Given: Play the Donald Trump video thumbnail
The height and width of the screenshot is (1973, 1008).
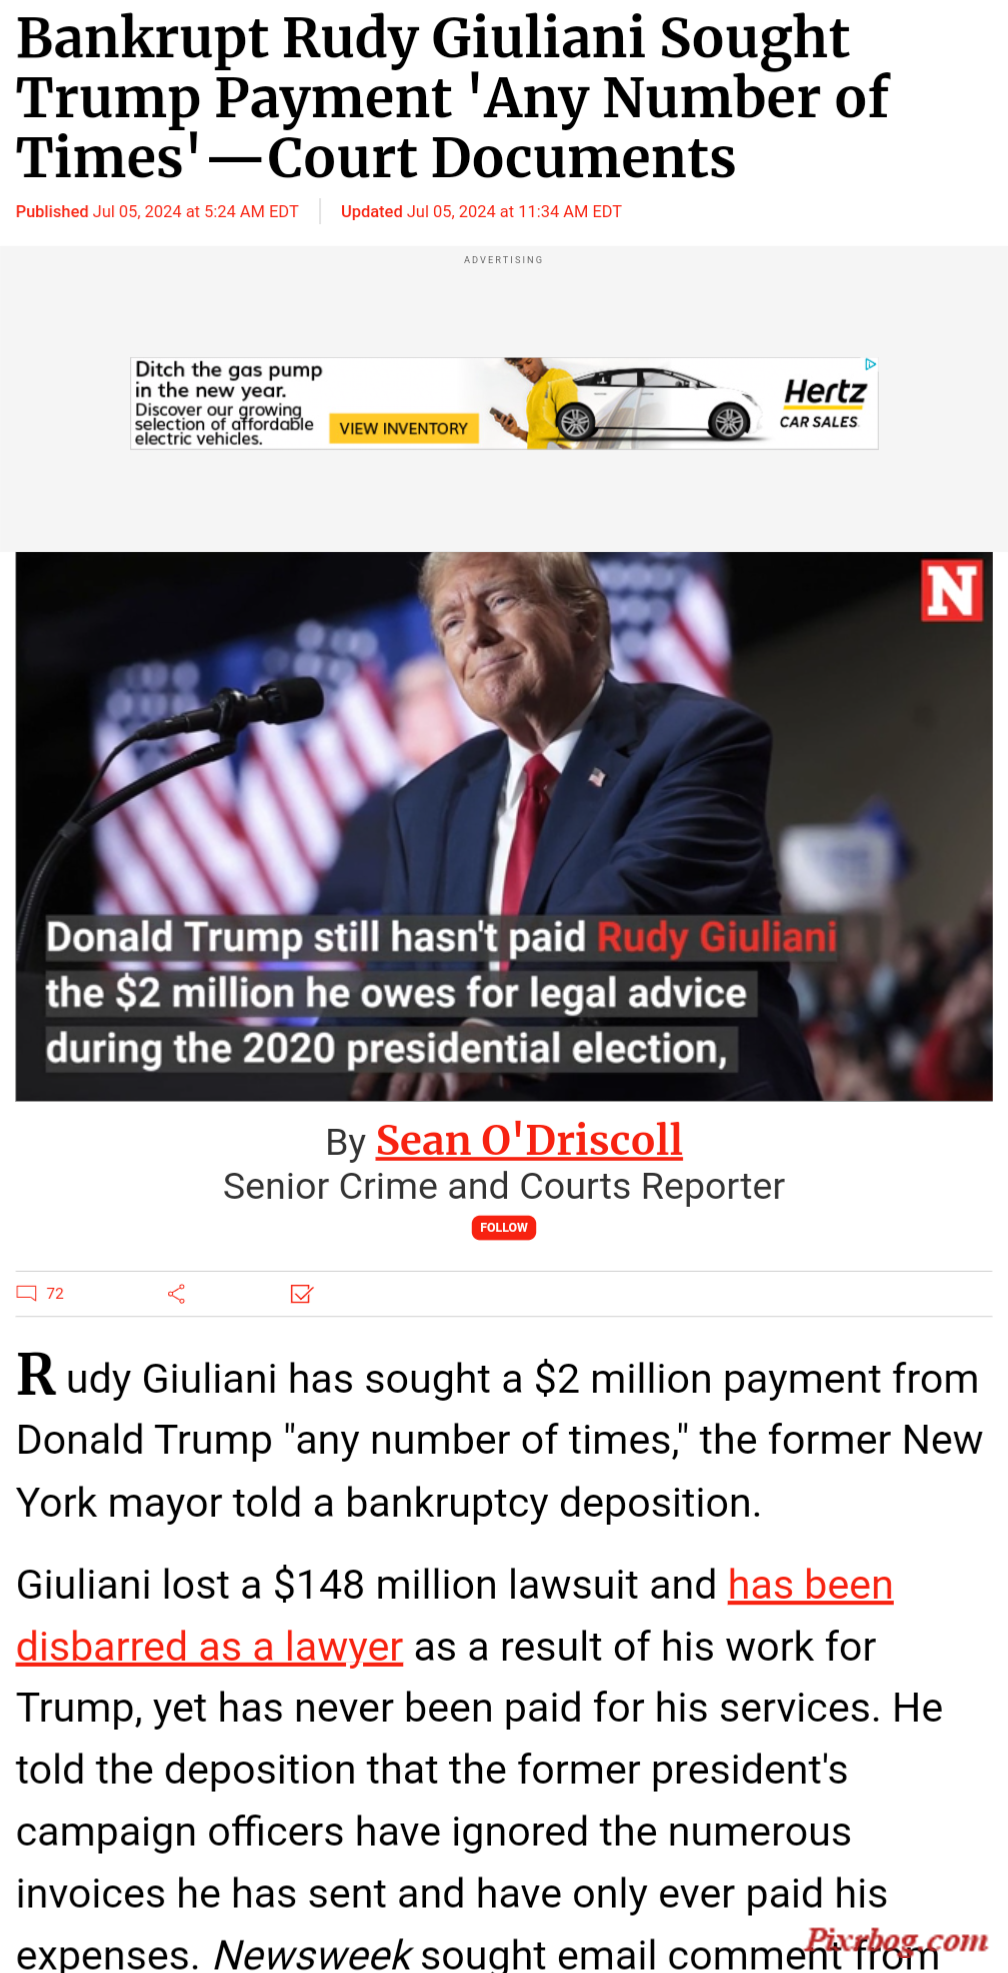Looking at the screenshot, I should (x=504, y=826).
